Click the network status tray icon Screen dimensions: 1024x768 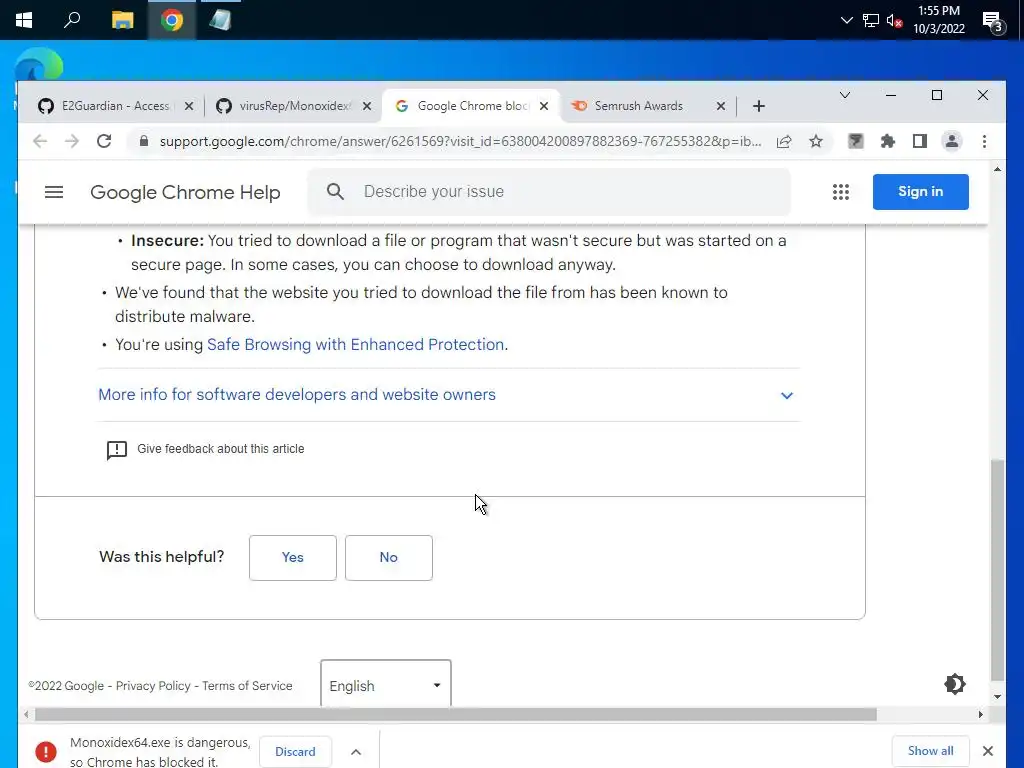[x=871, y=20]
